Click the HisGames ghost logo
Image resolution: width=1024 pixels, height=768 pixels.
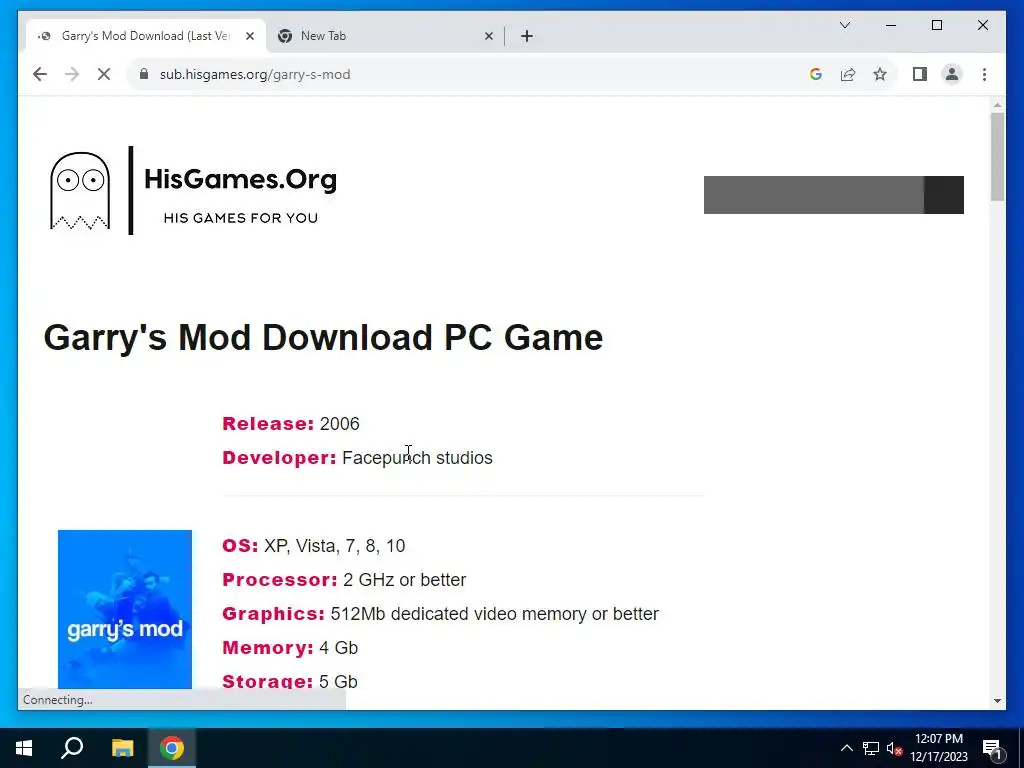point(80,191)
